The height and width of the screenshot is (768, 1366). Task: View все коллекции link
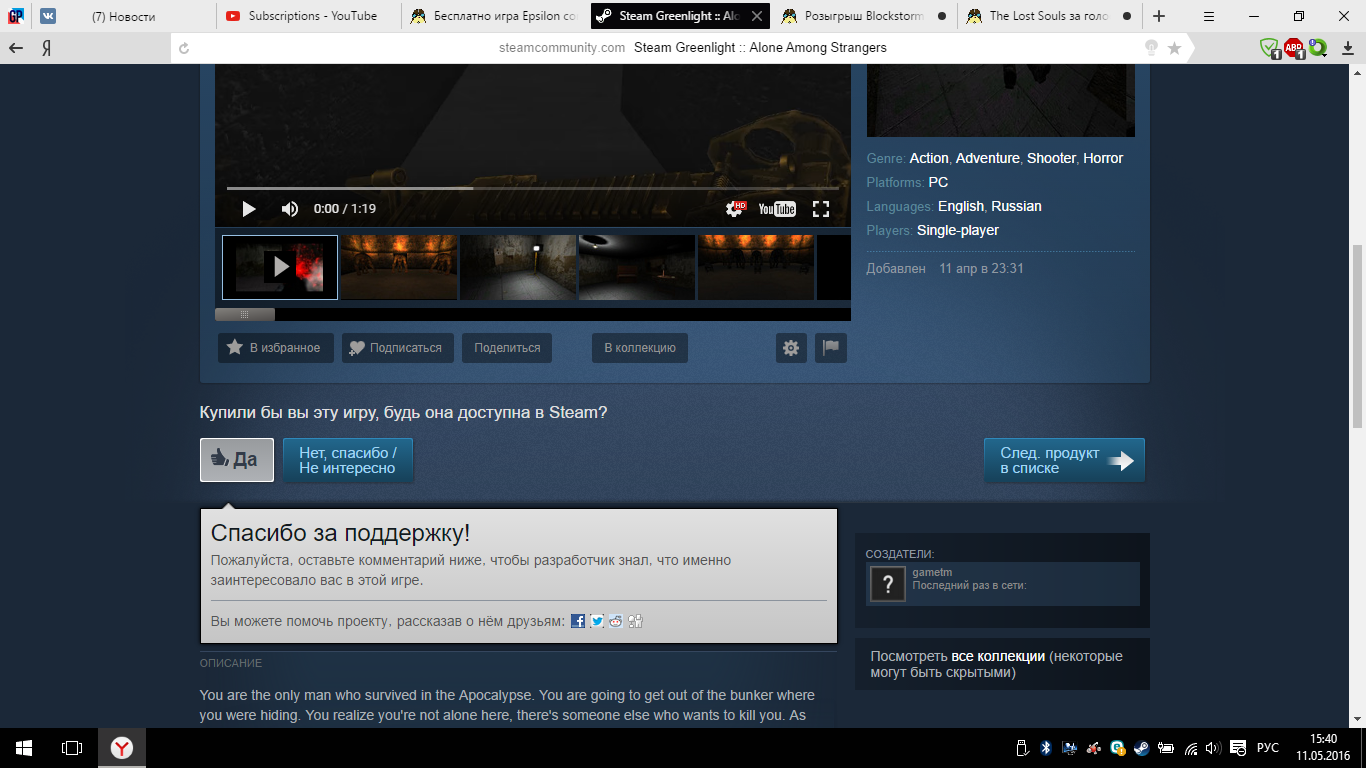tap(998, 656)
